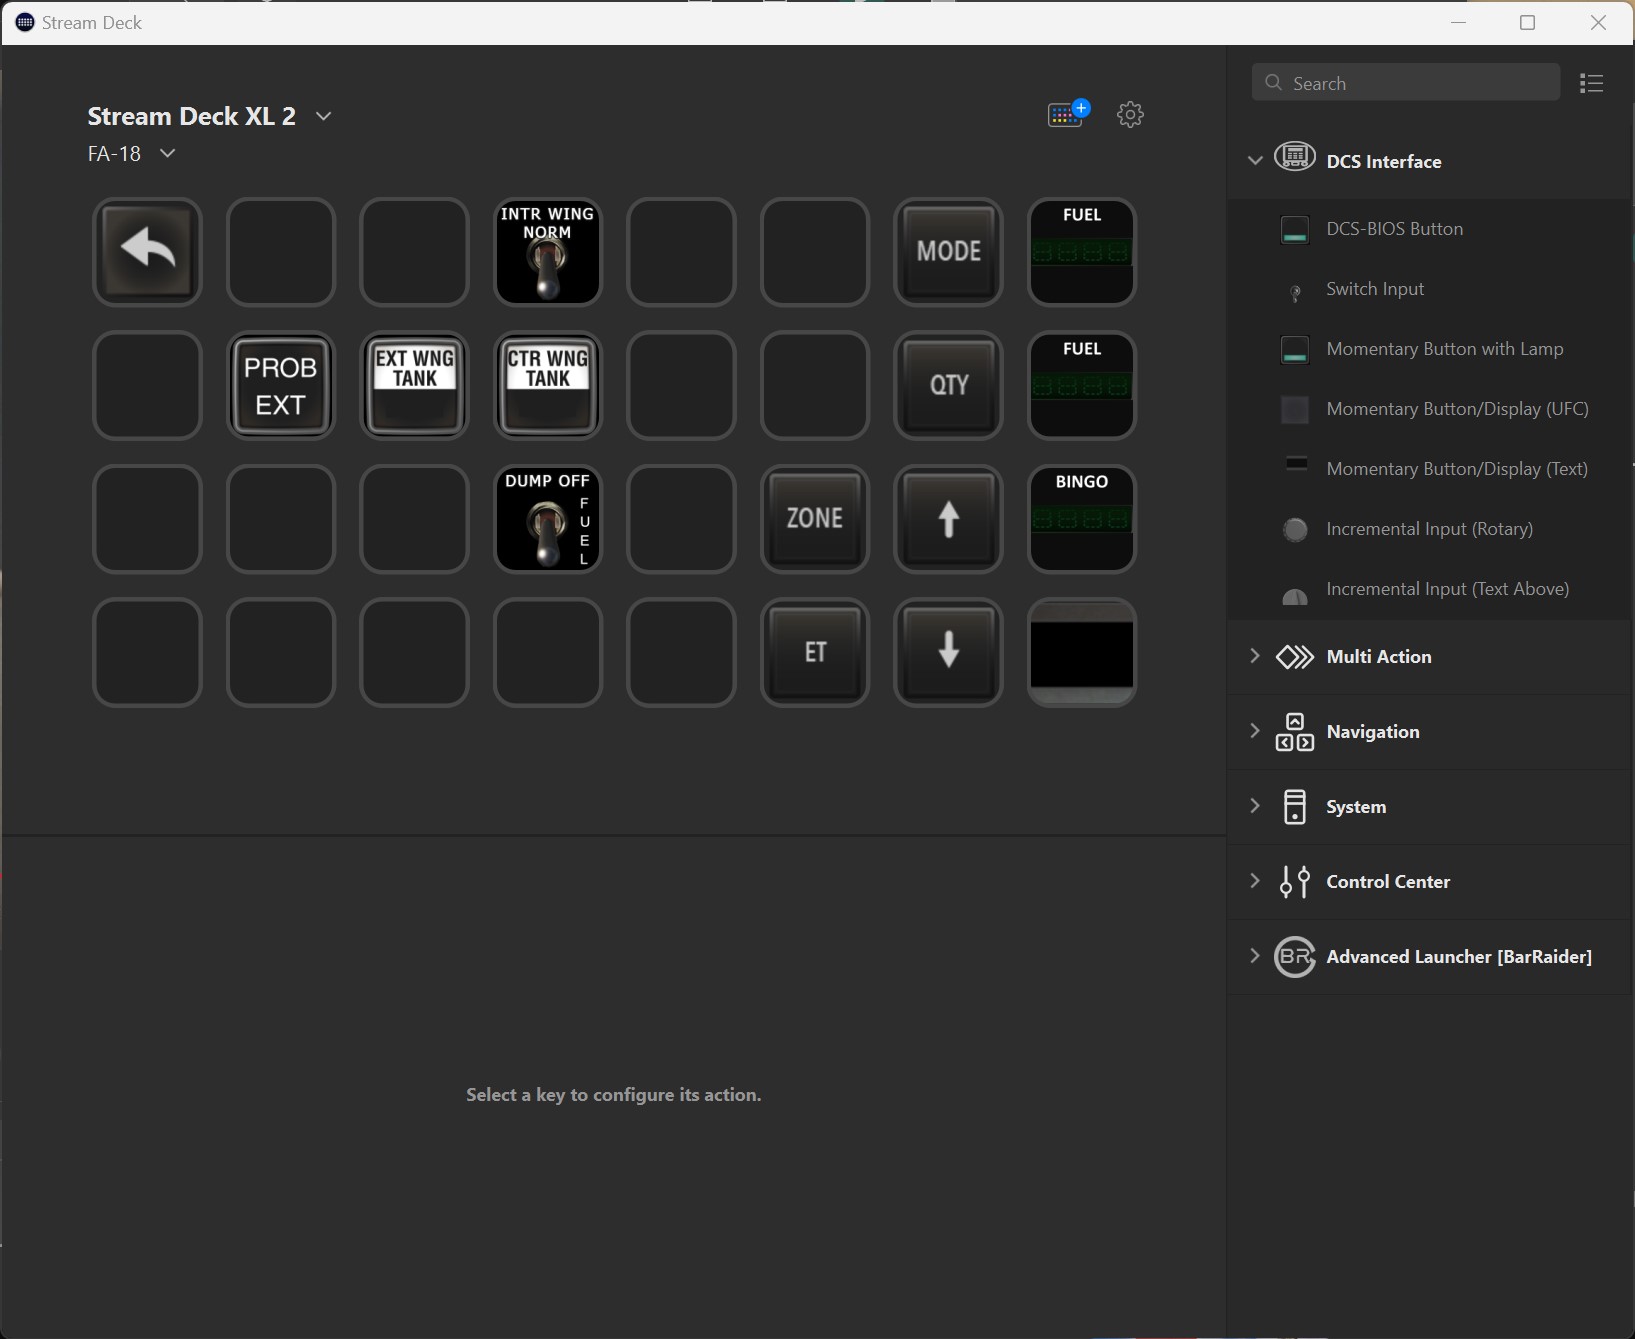Select the ZONE key
Screen dimensions: 1635x1339
[814, 519]
